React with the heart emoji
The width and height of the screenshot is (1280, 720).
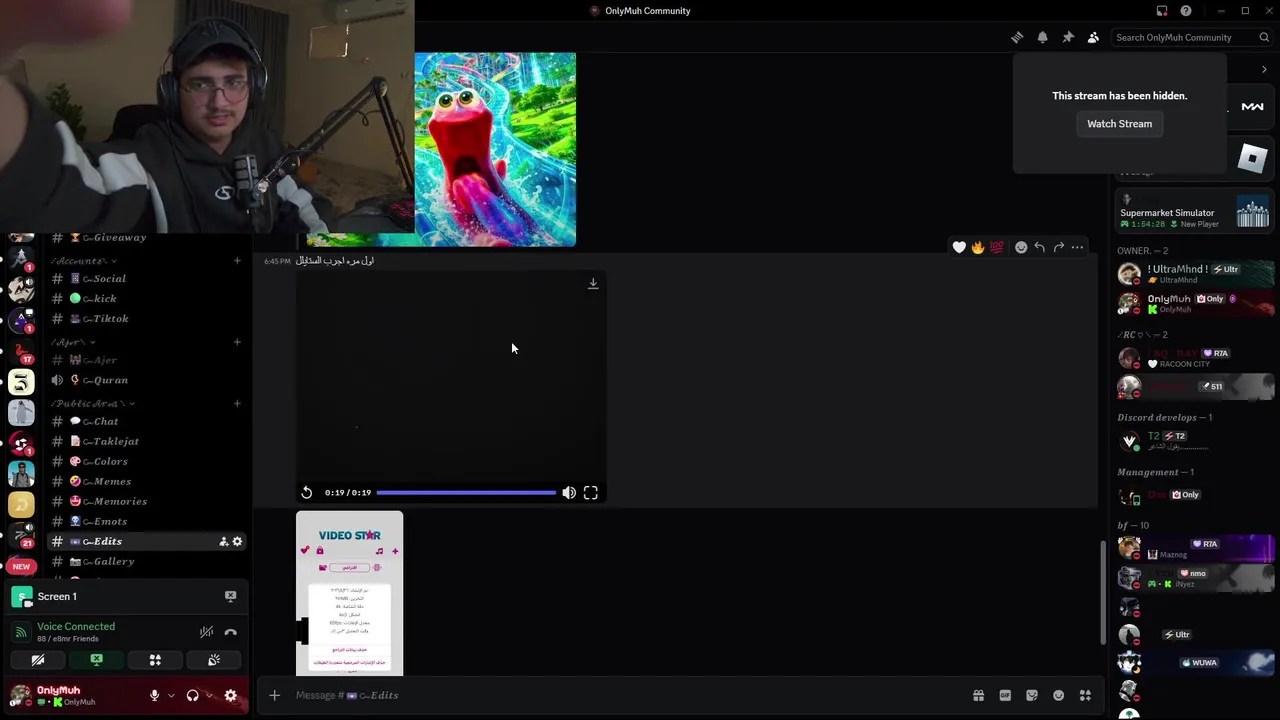click(x=959, y=247)
